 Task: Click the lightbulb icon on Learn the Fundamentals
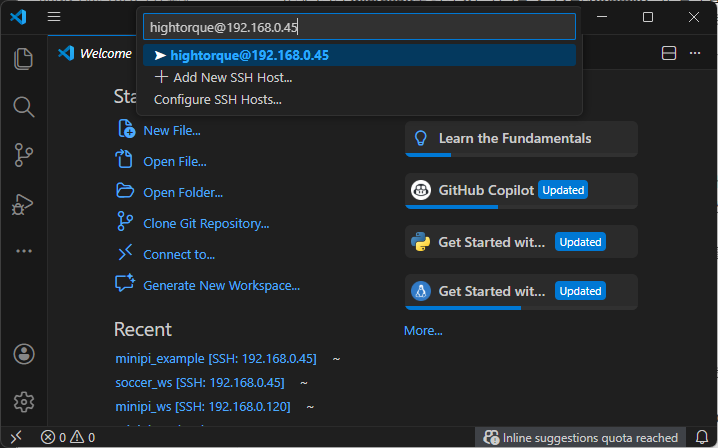pyautogui.click(x=420, y=138)
